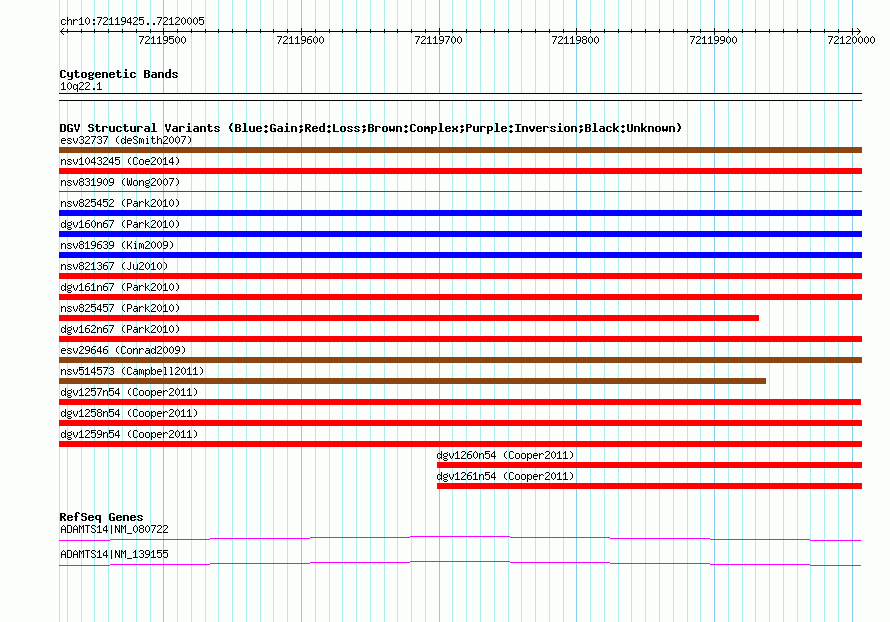The height and width of the screenshot is (622, 890).
Task: Click the ADAMTS14|NM_080722 gene label
Action: [x=114, y=529]
